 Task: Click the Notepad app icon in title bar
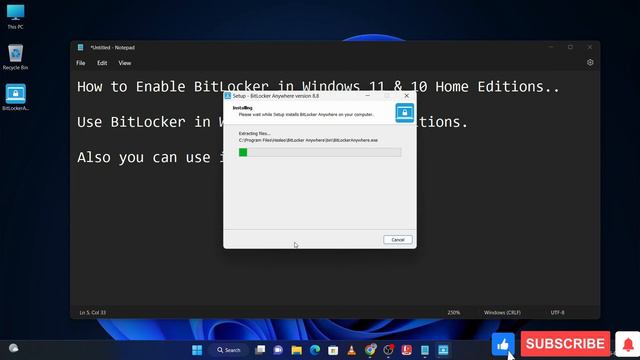(80, 47)
